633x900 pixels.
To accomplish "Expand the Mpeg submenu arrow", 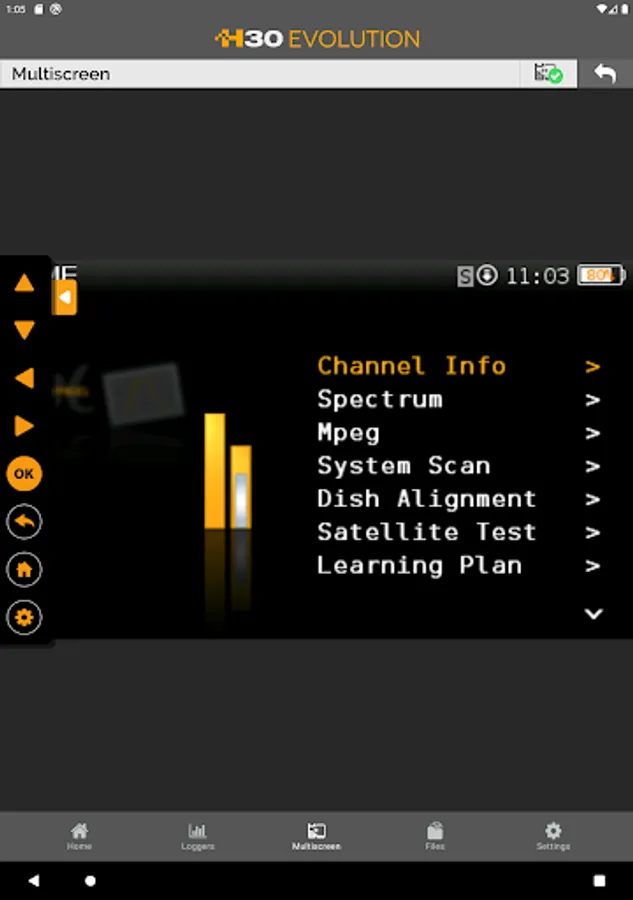I will point(593,433).
